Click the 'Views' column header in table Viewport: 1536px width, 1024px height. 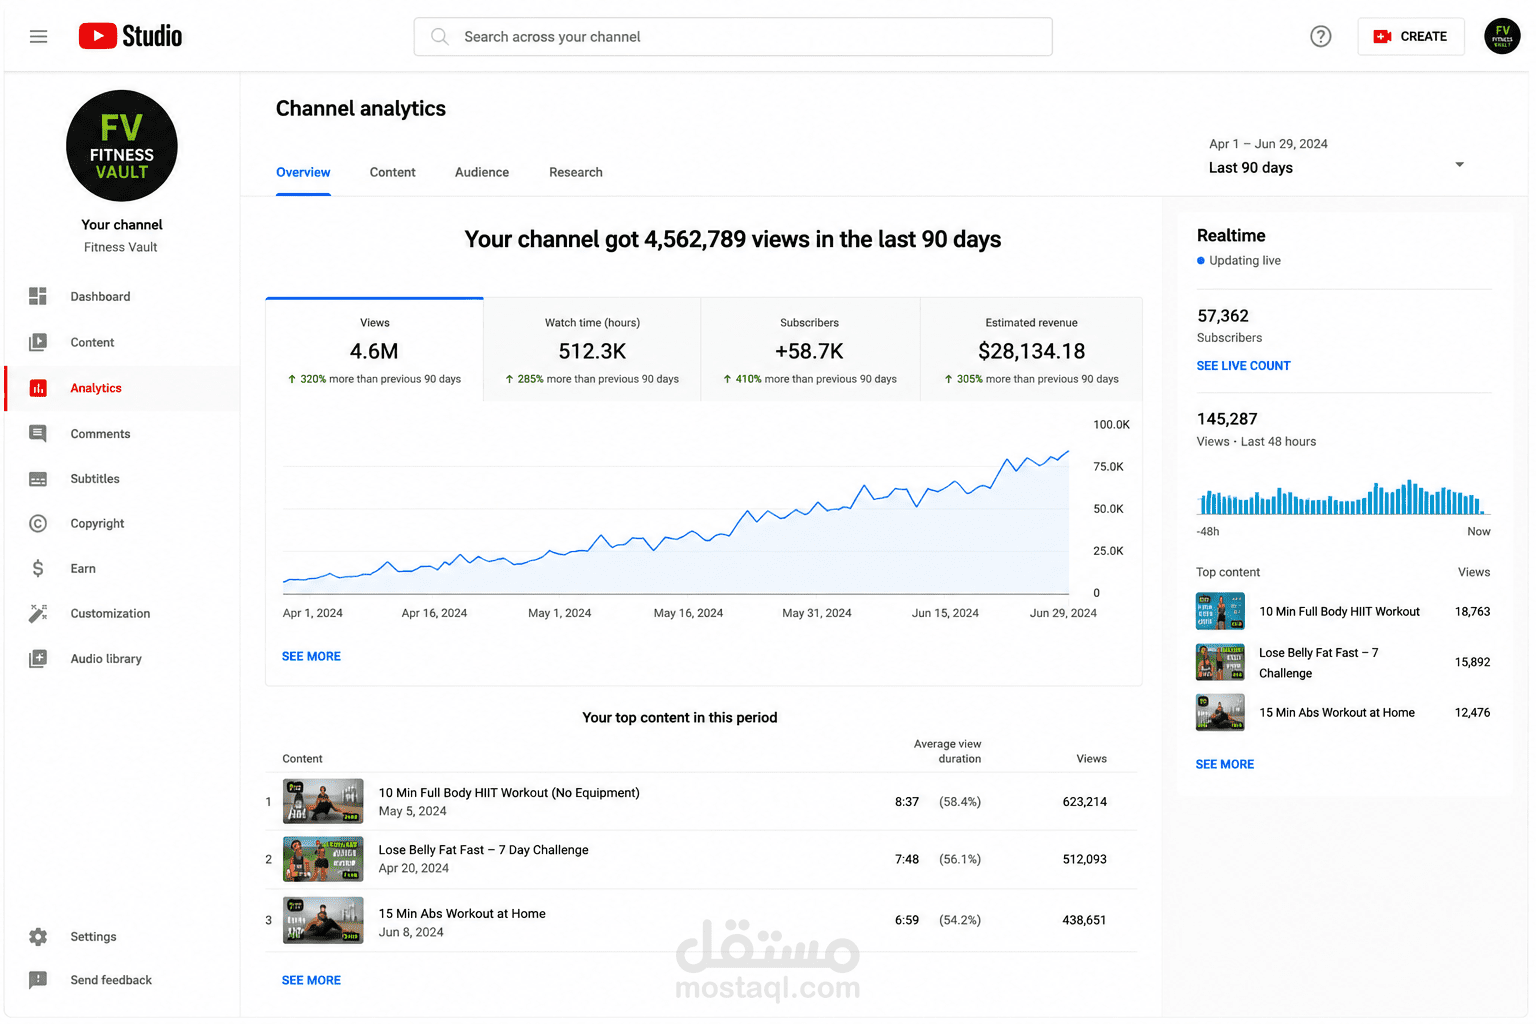click(1091, 759)
